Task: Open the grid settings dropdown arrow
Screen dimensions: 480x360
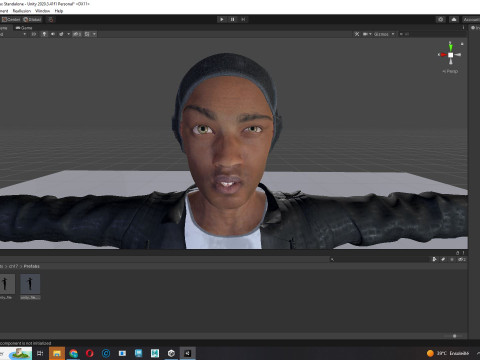Action: pyautogui.click(x=94, y=34)
